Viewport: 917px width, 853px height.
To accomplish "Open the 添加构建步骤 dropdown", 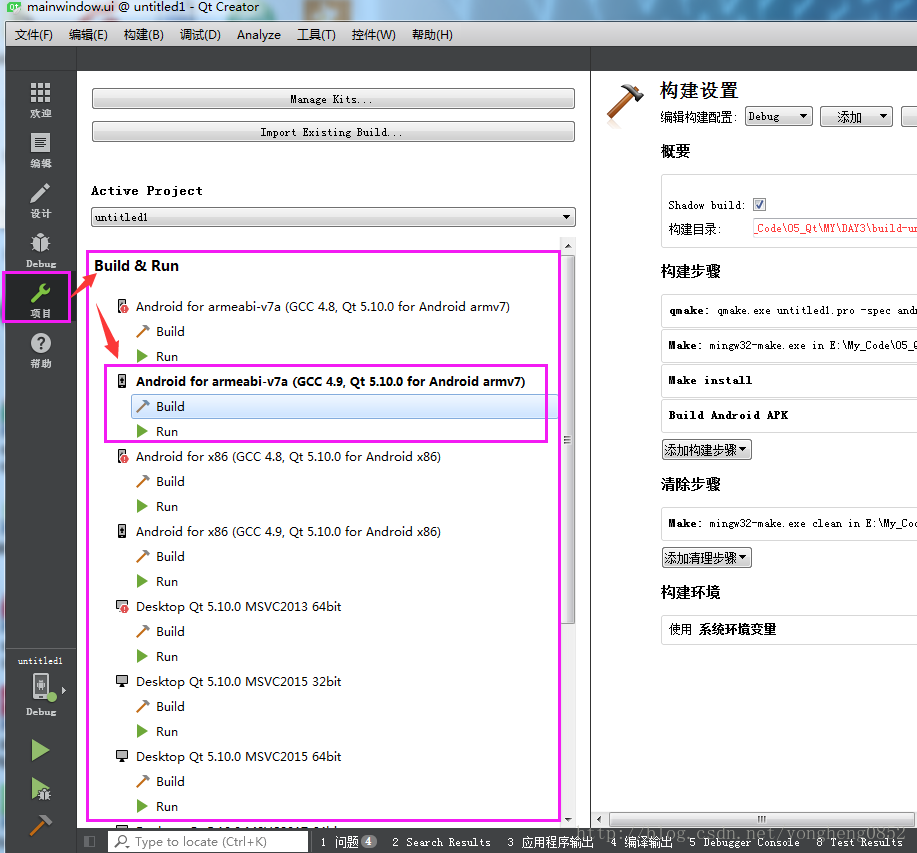I will click(x=706, y=450).
